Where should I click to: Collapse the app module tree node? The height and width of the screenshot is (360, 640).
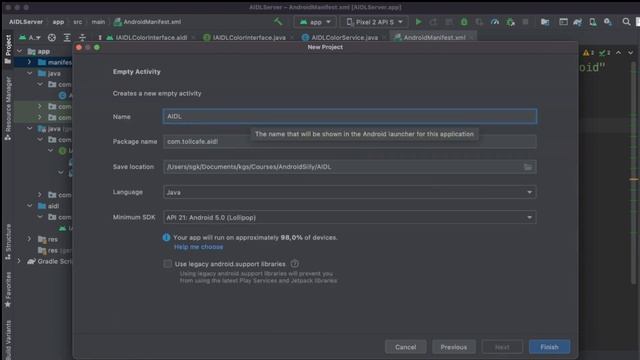[19, 51]
